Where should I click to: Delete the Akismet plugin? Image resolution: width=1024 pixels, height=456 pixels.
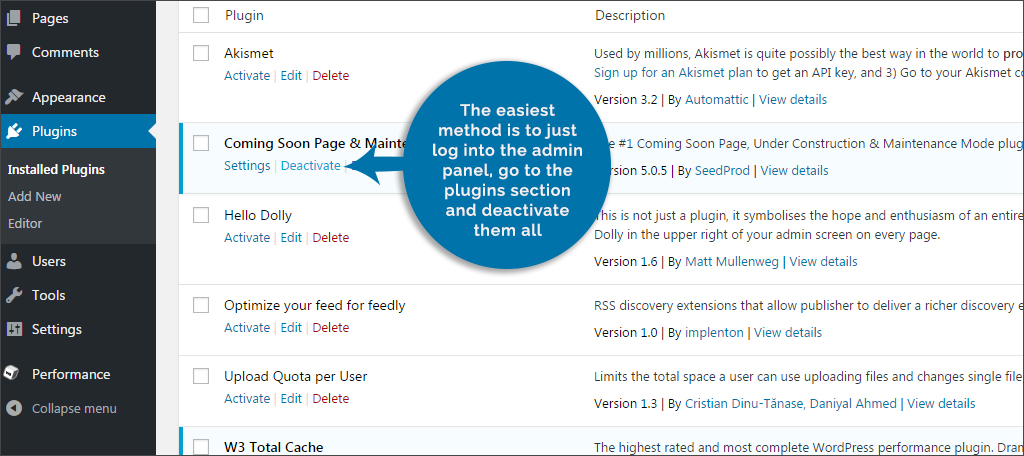click(x=330, y=76)
